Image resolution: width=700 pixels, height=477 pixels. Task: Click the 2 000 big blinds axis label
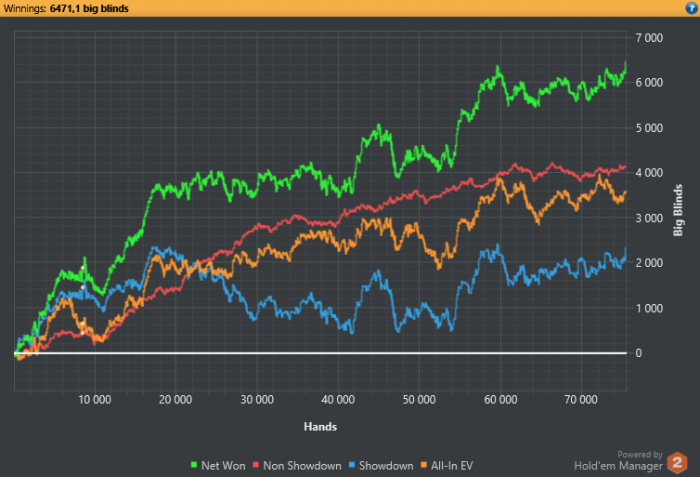coord(649,263)
